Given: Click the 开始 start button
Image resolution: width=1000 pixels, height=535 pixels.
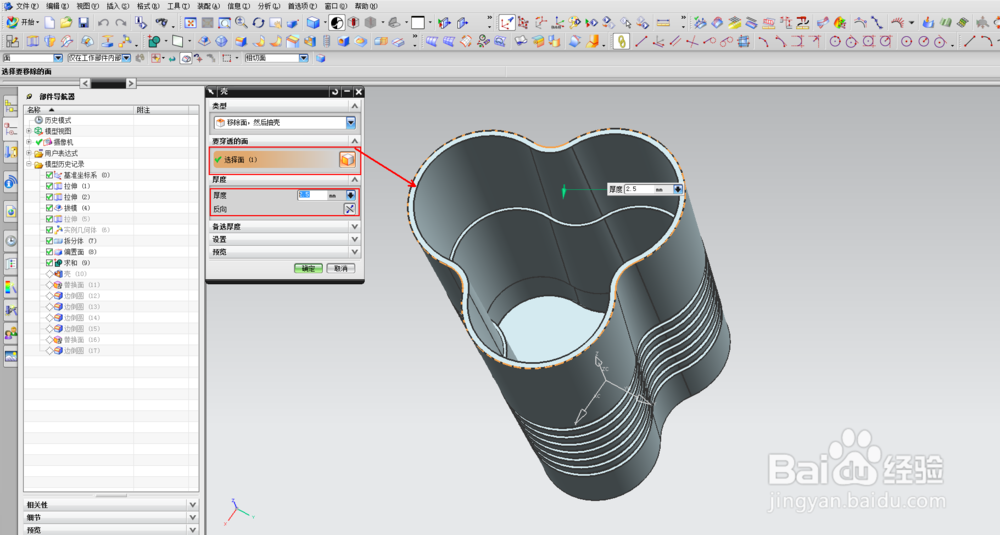Looking at the screenshot, I should (22, 23).
